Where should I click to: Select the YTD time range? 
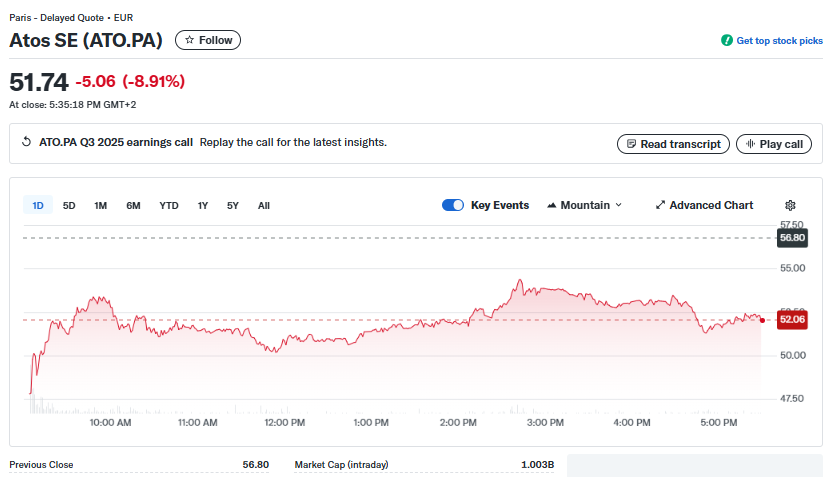click(x=169, y=205)
